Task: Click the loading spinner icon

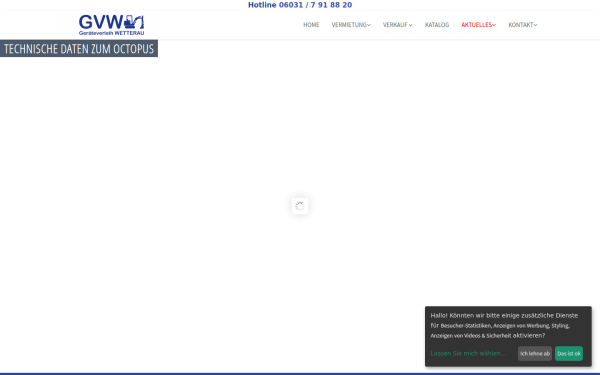Action: (x=300, y=206)
